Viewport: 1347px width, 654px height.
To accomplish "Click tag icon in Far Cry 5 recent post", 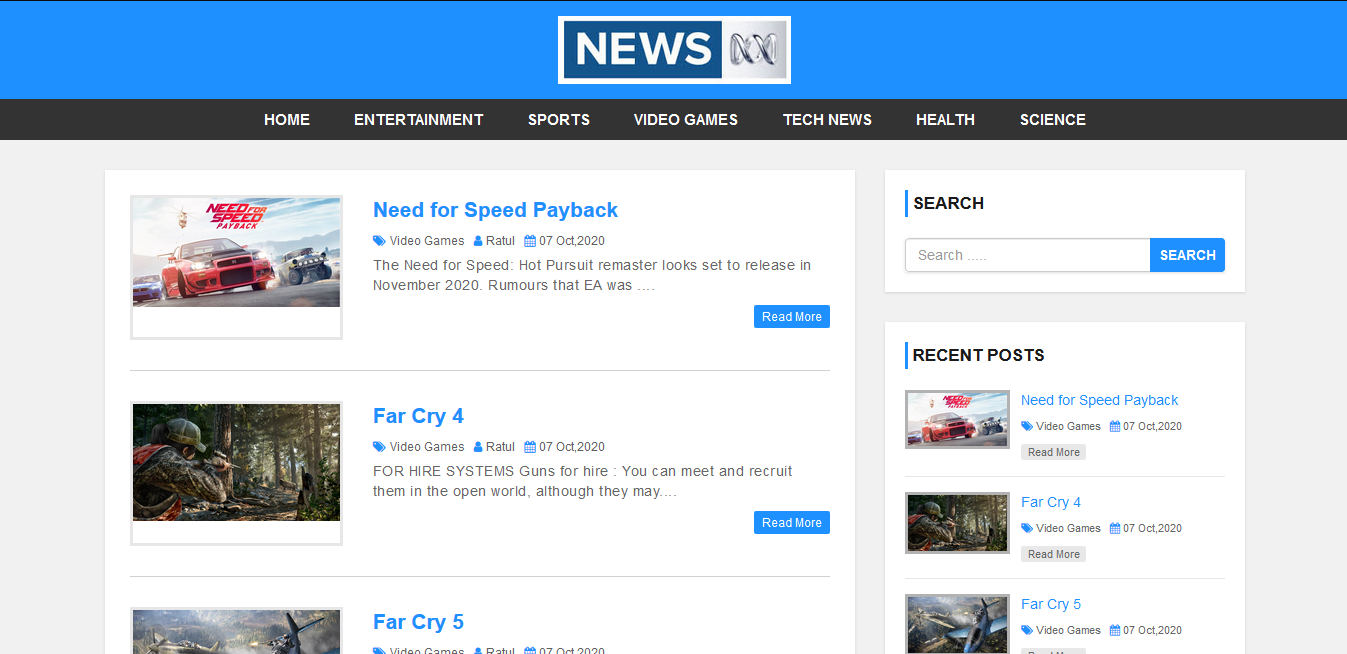I will click(1027, 630).
